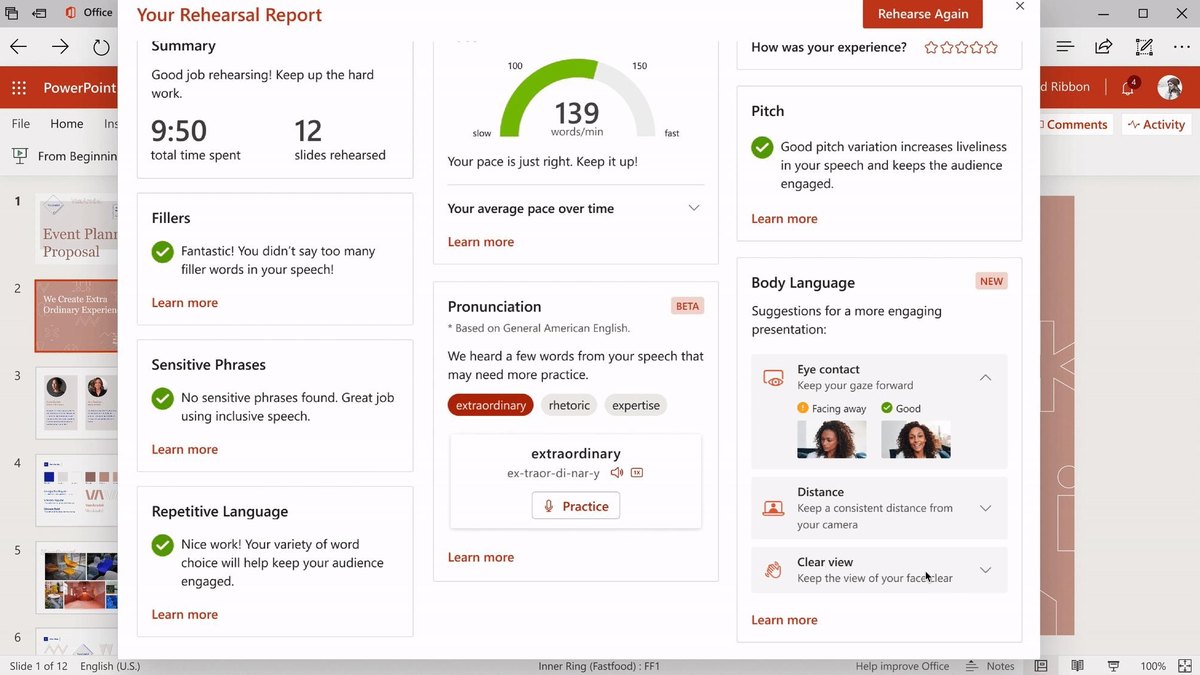Click the Distance camera person icon
This screenshot has height=675, width=1200.
coord(773,508)
